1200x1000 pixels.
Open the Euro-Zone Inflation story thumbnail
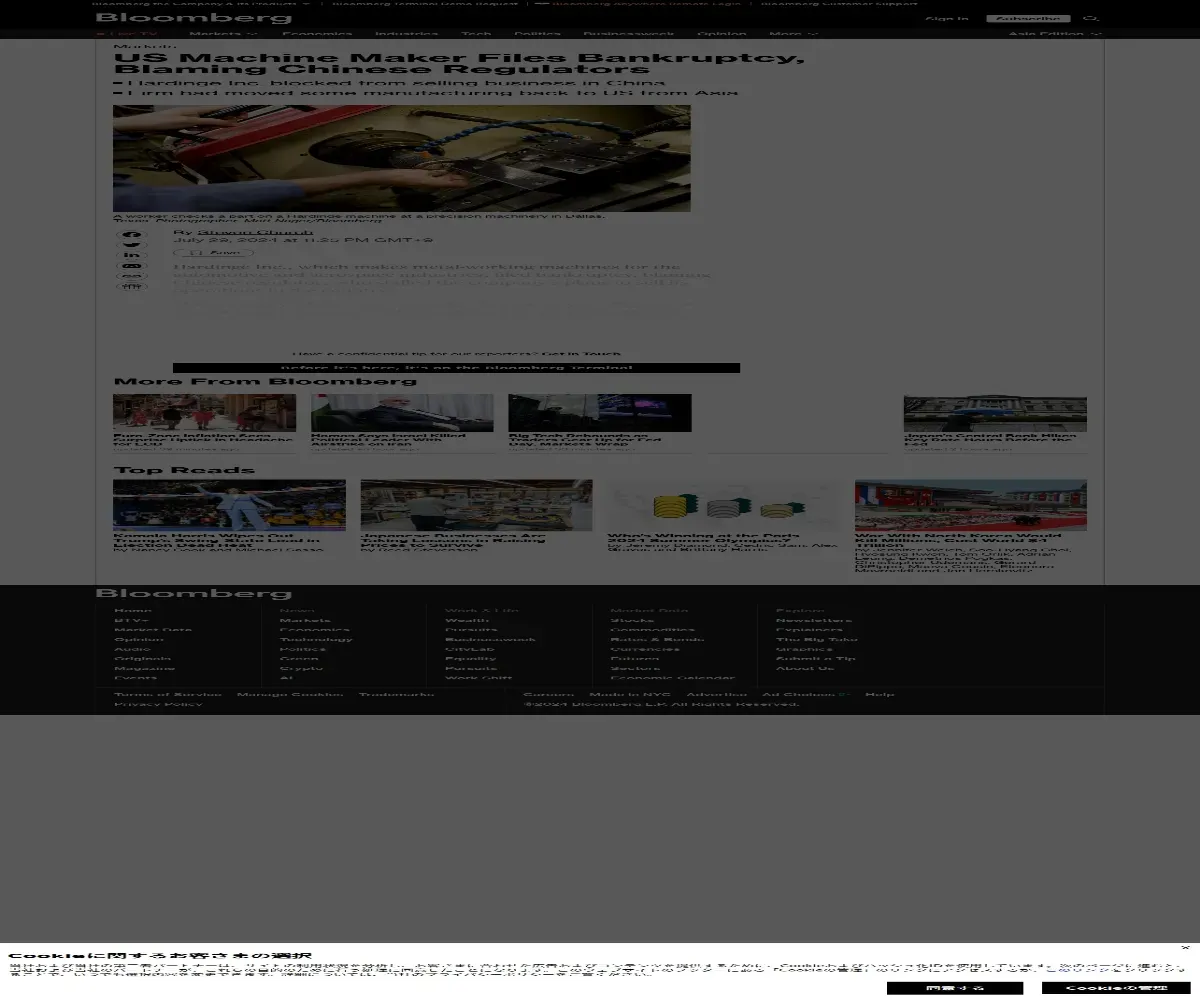coord(205,413)
